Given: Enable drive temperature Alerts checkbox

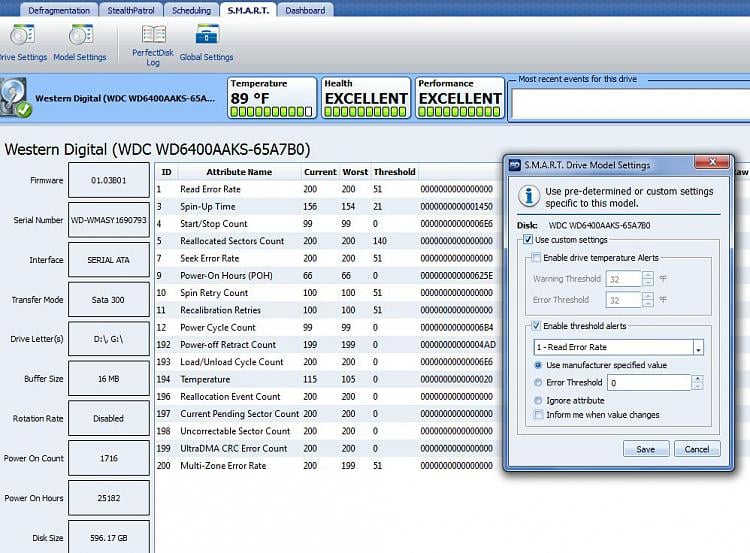Looking at the screenshot, I should tap(536, 257).
